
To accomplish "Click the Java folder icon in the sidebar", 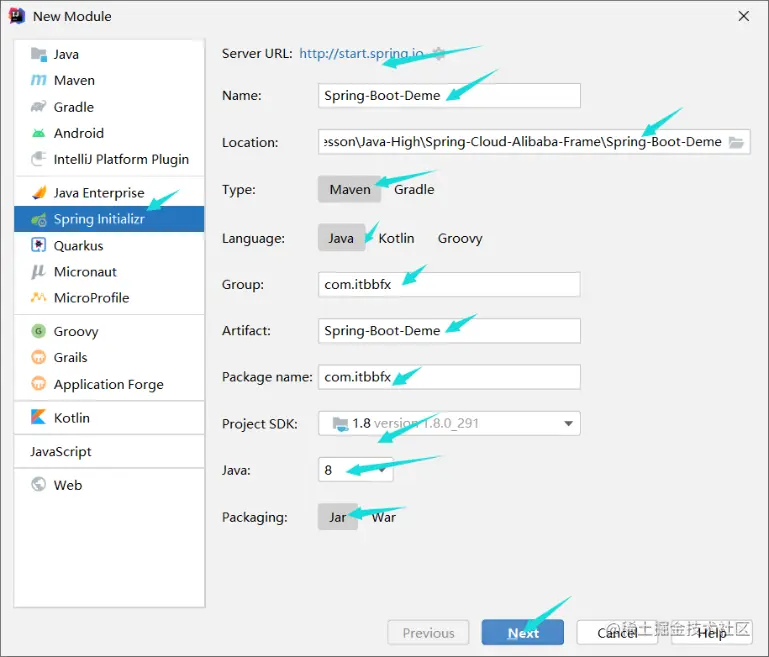I will click(x=39, y=54).
